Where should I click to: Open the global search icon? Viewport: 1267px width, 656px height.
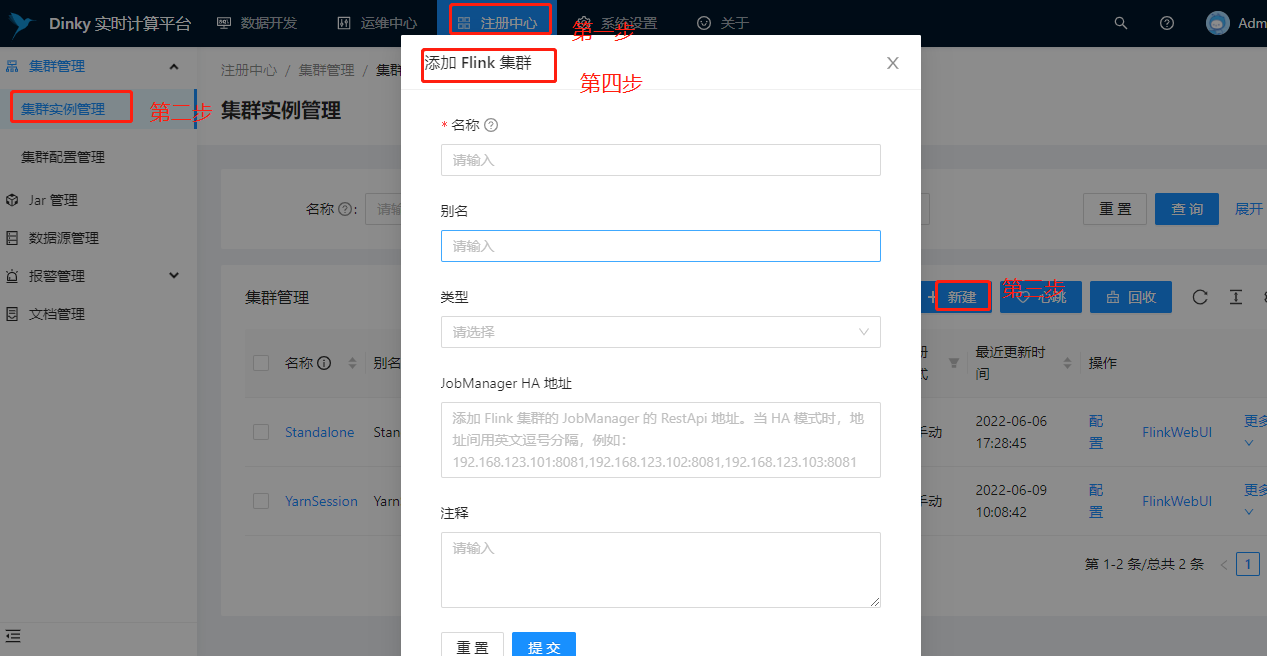click(x=1120, y=22)
